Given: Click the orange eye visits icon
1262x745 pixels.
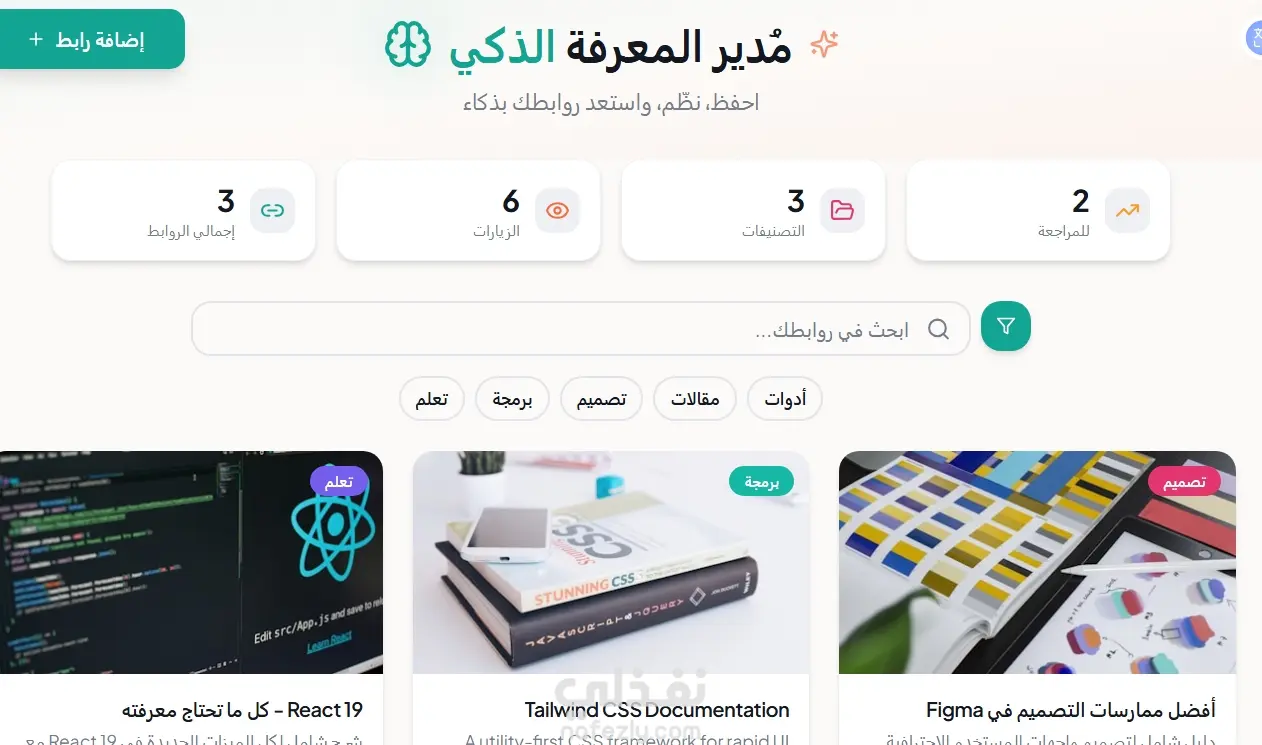Looking at the screenshot, I should pos(558,210).
